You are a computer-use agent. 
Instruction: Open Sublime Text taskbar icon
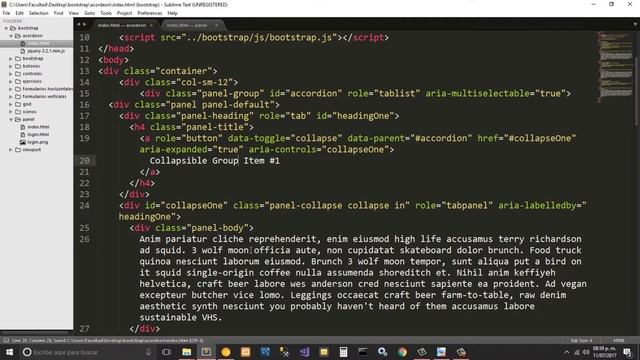click(206, 352)
